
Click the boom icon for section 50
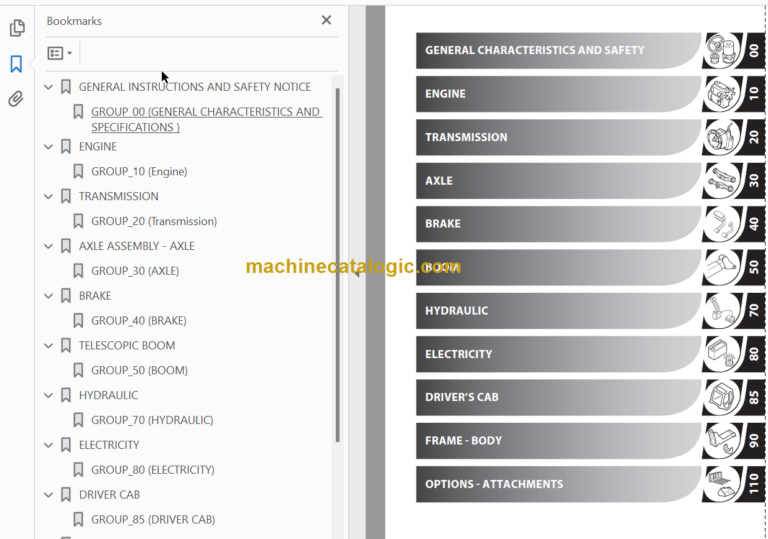[x=721, y=267]
